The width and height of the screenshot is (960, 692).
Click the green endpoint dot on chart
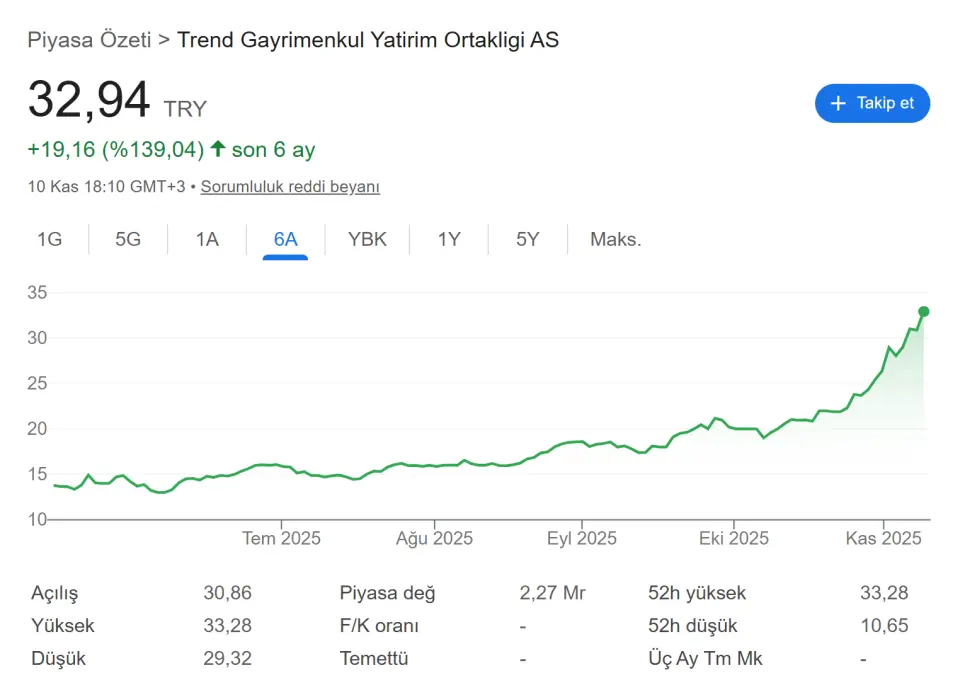pos(924,312)
